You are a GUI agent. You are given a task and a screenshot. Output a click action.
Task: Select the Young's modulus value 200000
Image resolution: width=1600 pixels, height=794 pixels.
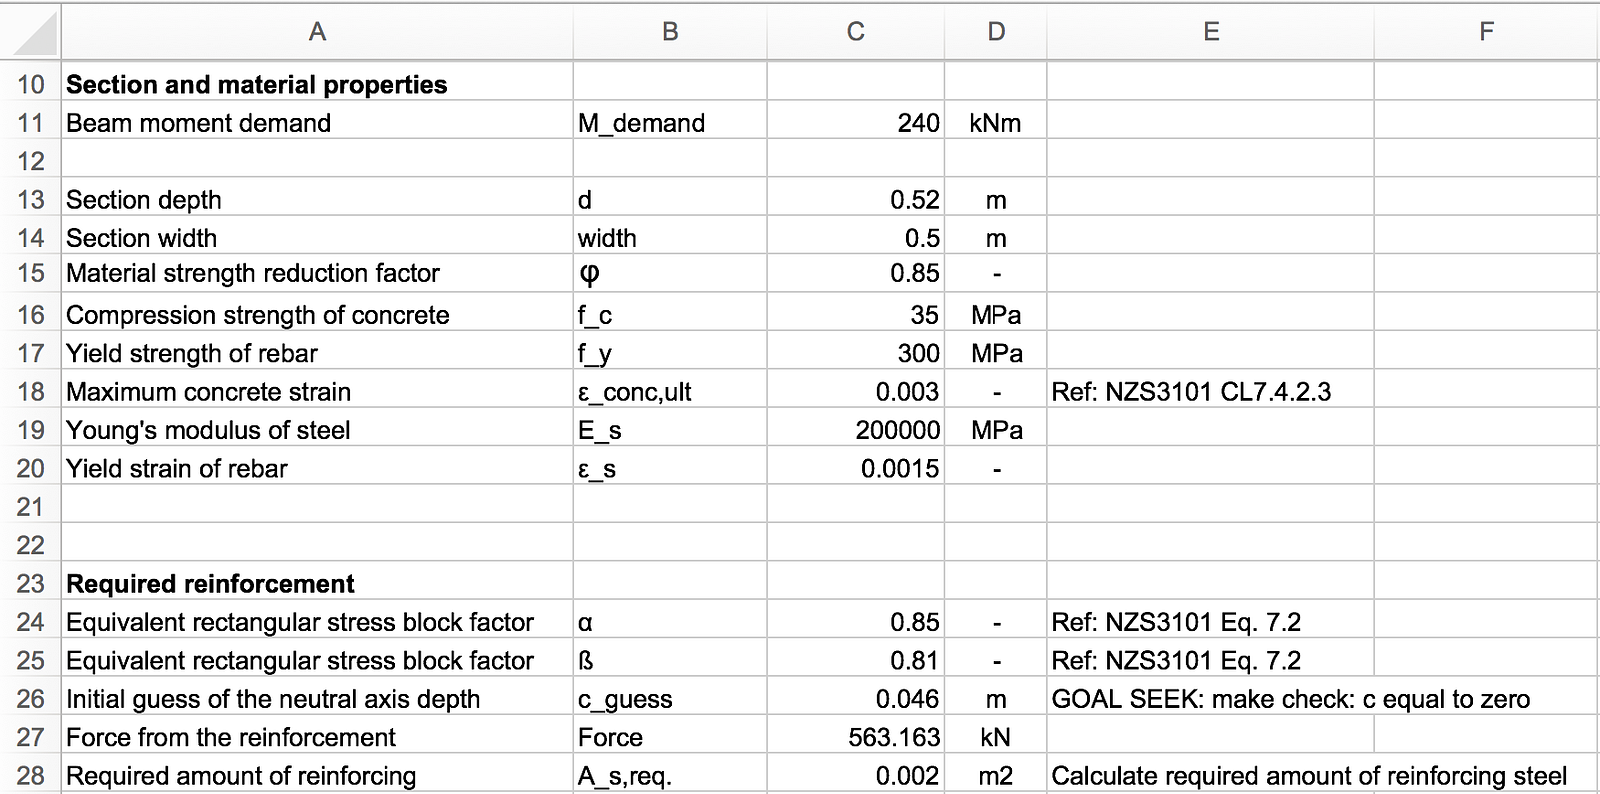click(x=855, y=430)
